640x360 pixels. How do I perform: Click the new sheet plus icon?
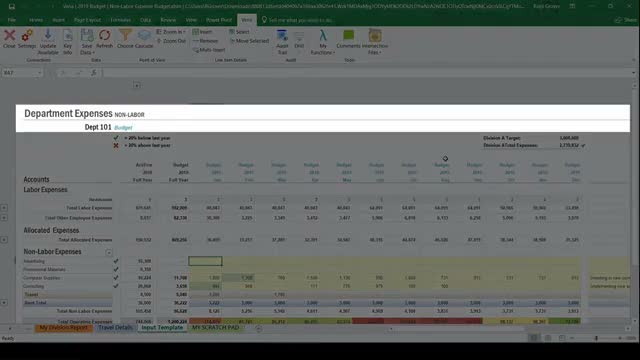258,328
